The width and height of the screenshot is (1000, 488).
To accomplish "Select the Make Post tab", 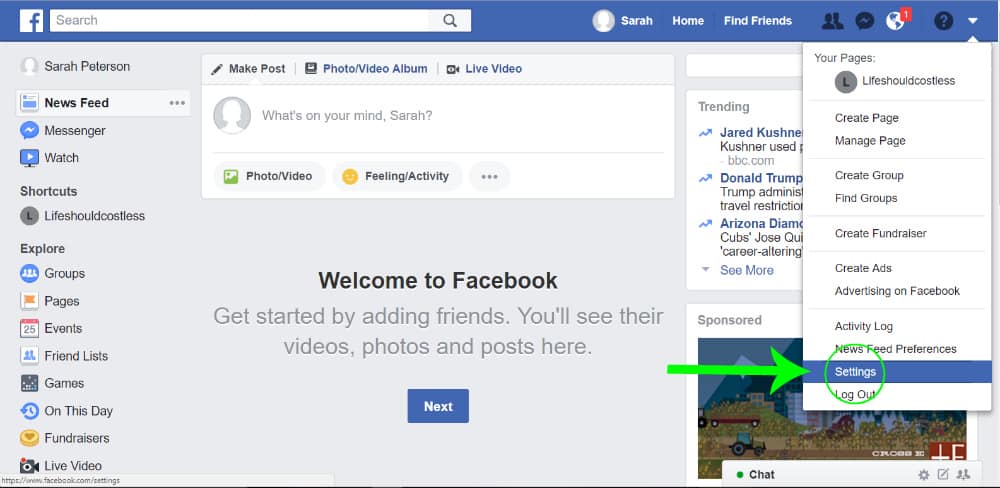I will point(249,68).
